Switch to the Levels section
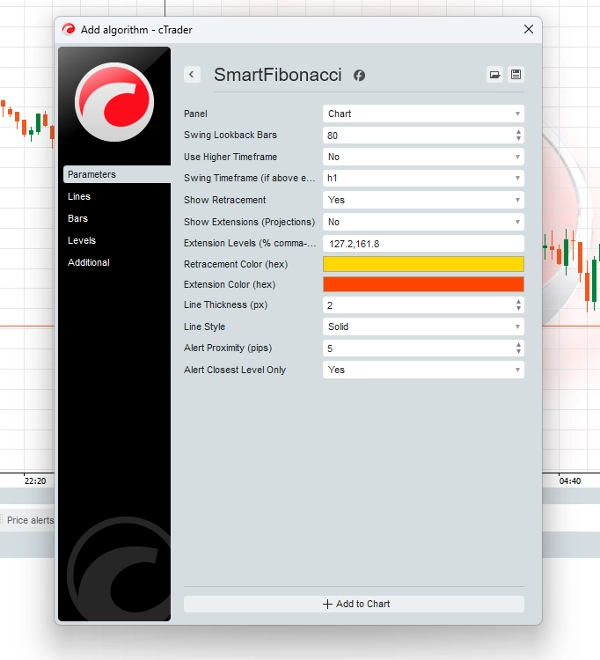Image resolution: width=600 pixels, height=660 pixels. click(x=82, y=240)
